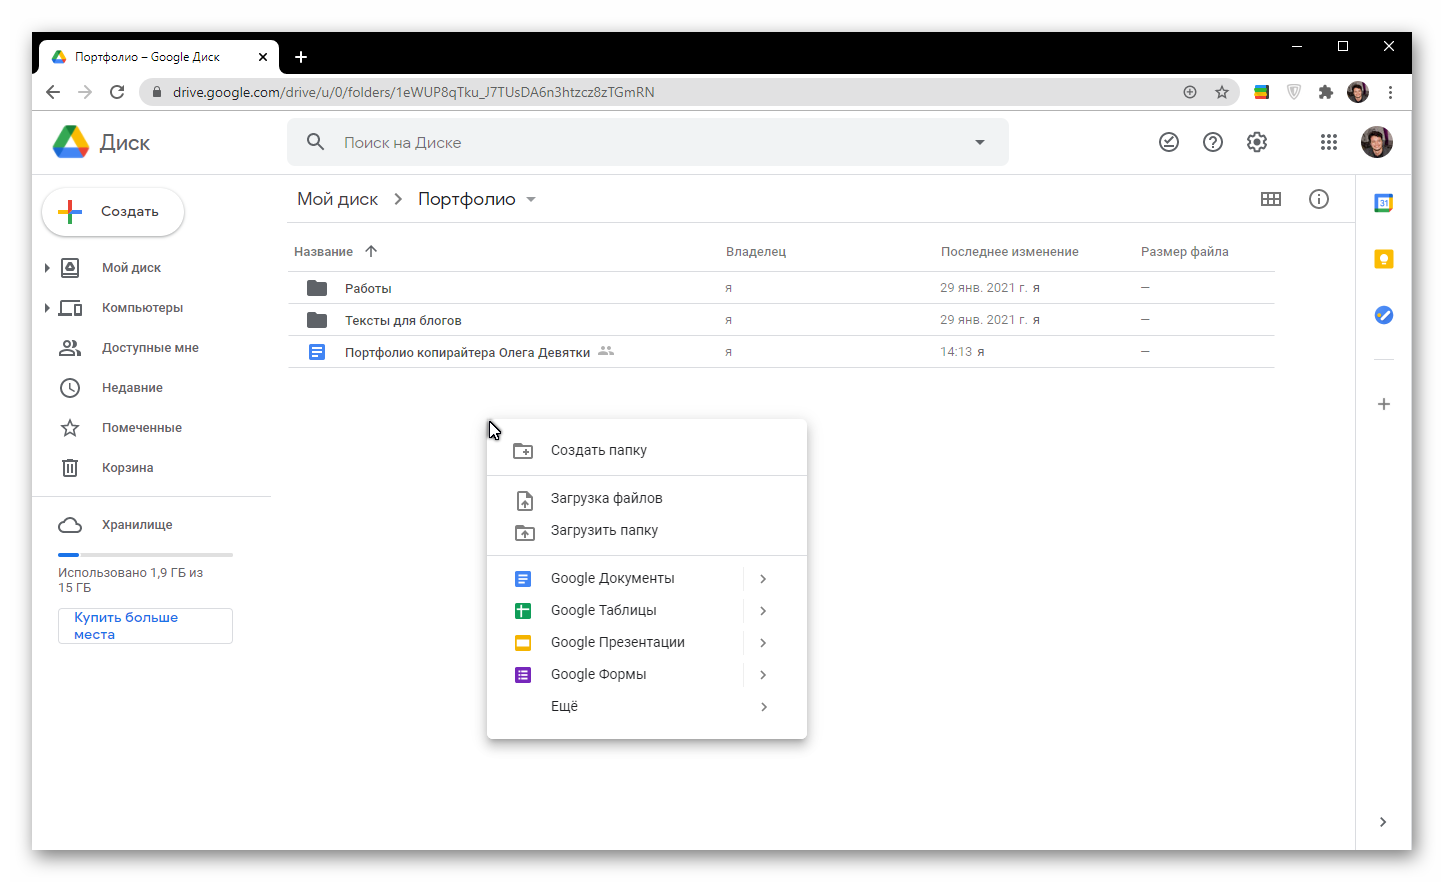Screen dimensions: 1444x882
Task: Switch to grid view layout
Action: point(1271,199)
